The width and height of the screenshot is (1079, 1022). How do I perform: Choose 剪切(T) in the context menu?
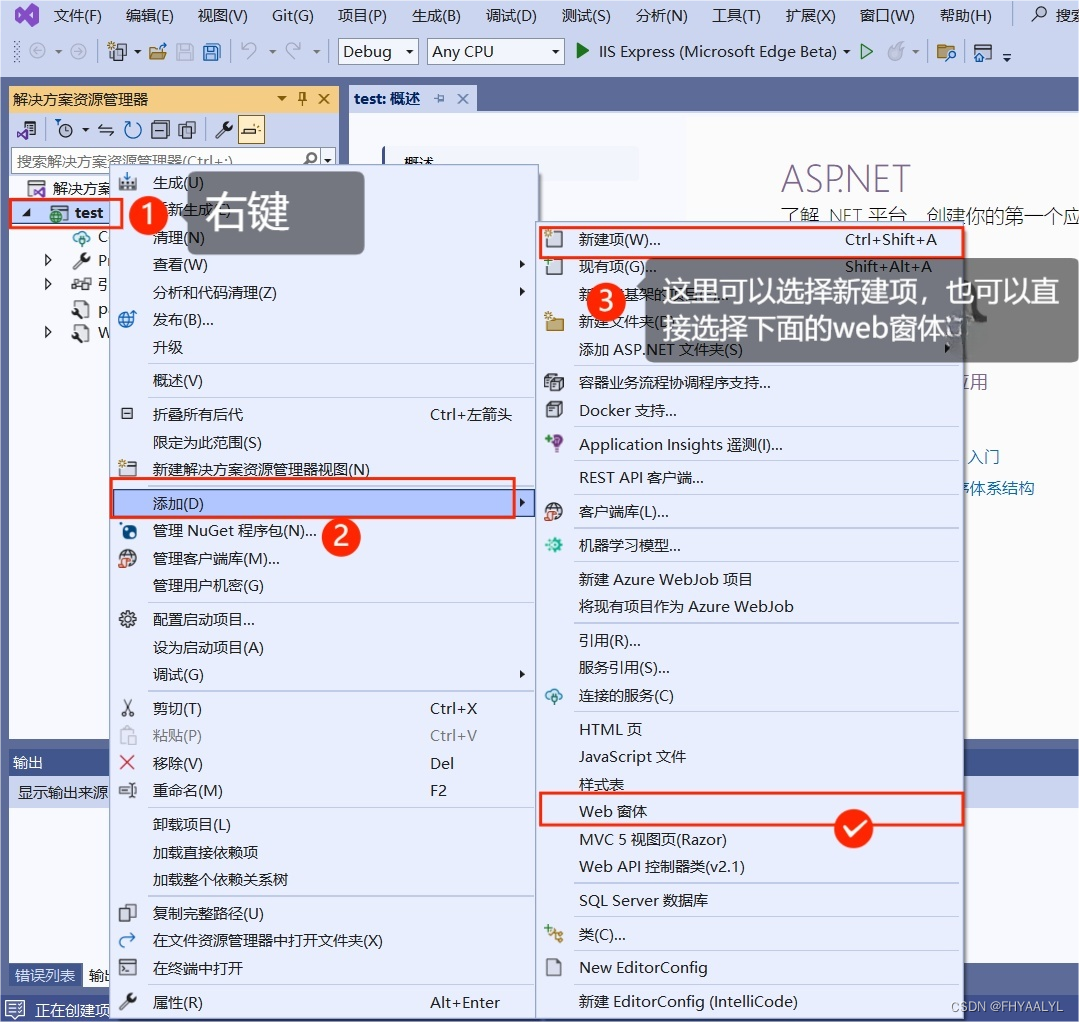pos(322,708)
